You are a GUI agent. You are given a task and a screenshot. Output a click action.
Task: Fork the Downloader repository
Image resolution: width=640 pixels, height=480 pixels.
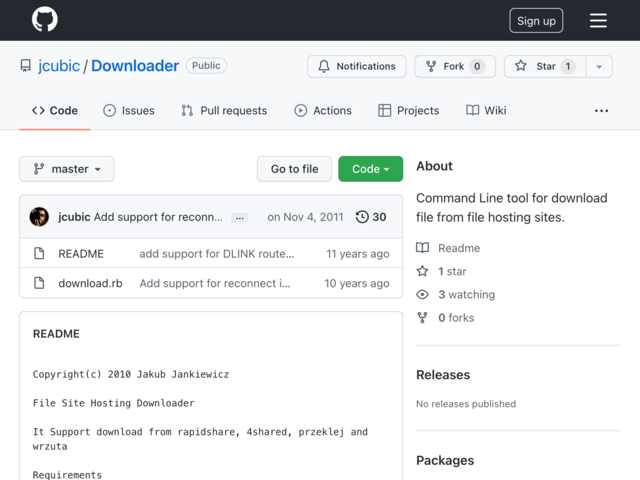point(454,67)
